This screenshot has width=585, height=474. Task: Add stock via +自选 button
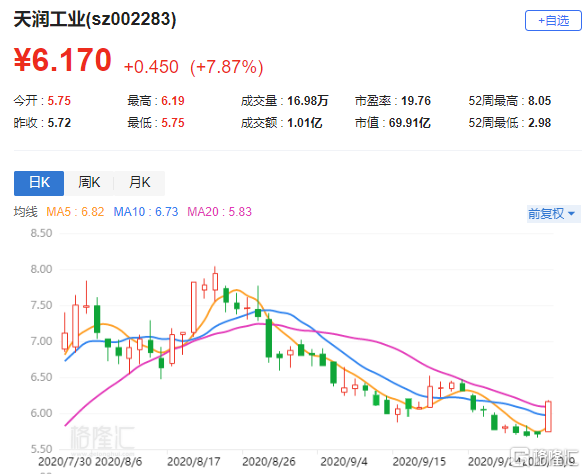(553, 21)
